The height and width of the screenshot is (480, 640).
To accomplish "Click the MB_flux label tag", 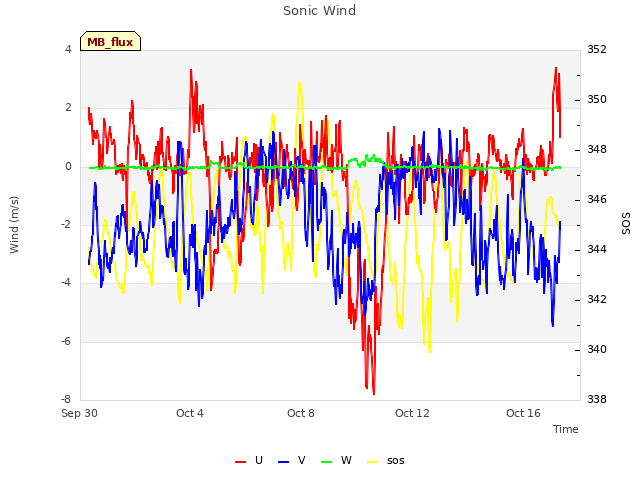I will coord(111,41).
